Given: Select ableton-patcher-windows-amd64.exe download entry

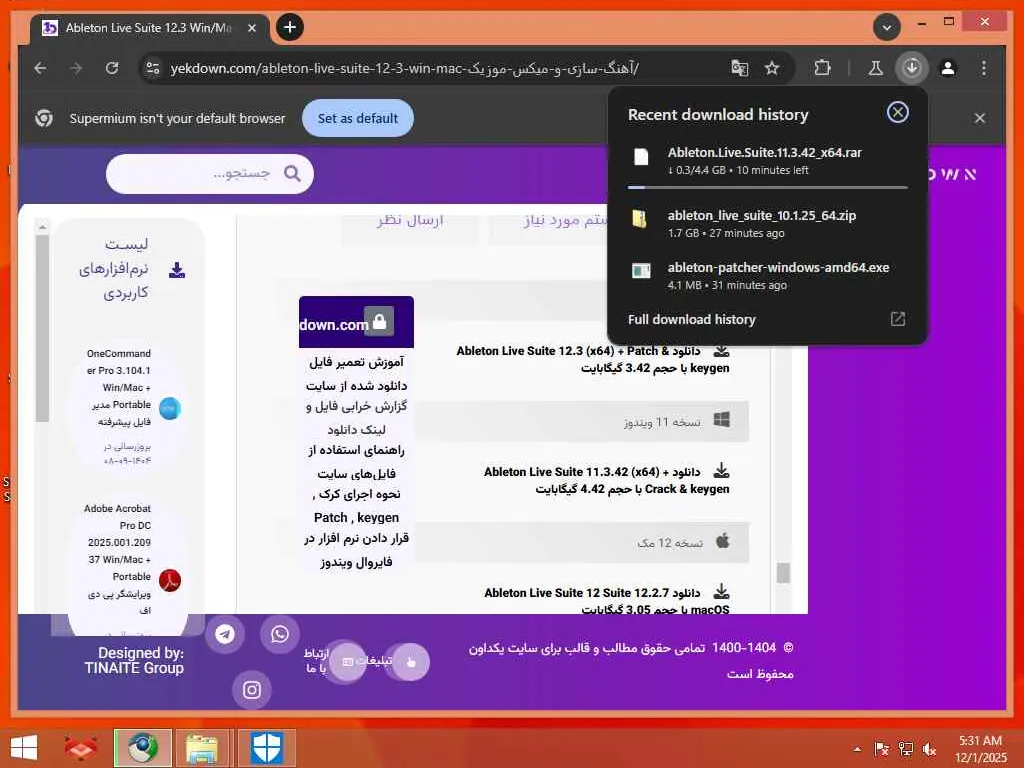Looking at the screenshot, I should [767, 276].
